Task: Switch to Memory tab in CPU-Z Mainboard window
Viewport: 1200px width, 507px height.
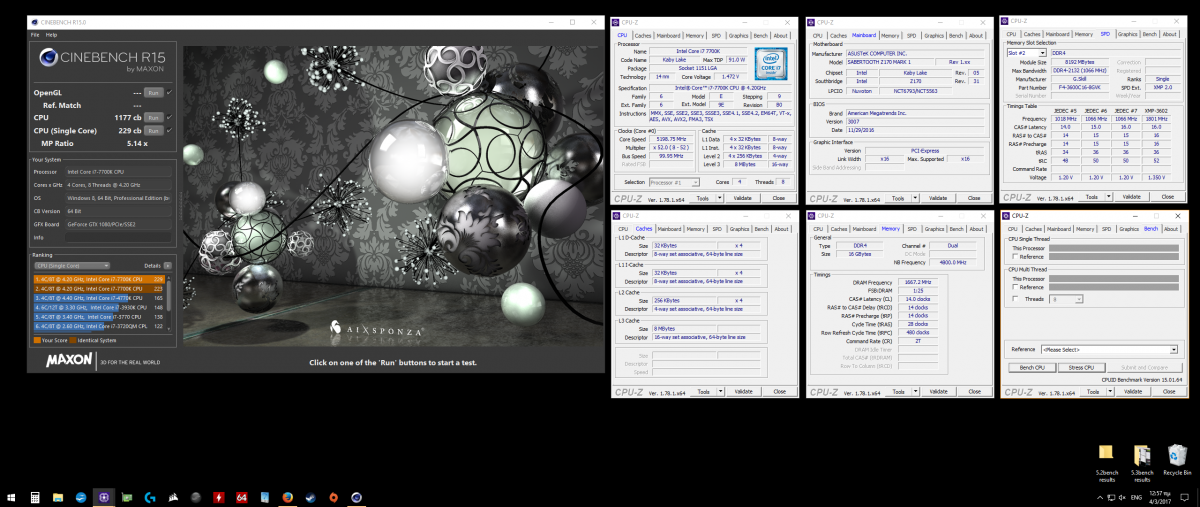Action: [889, 35]
